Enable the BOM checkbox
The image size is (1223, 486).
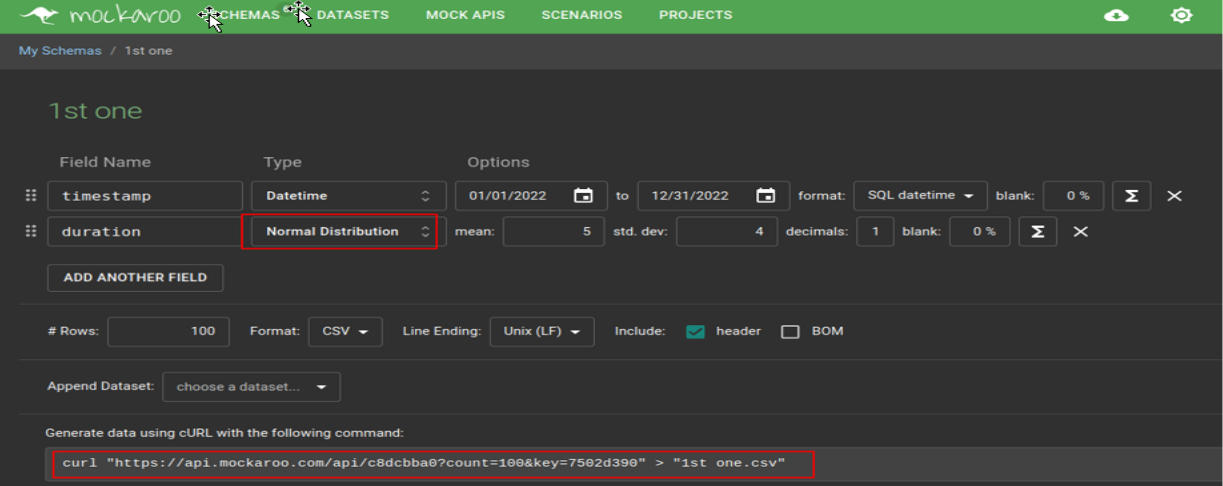[790, 332]
